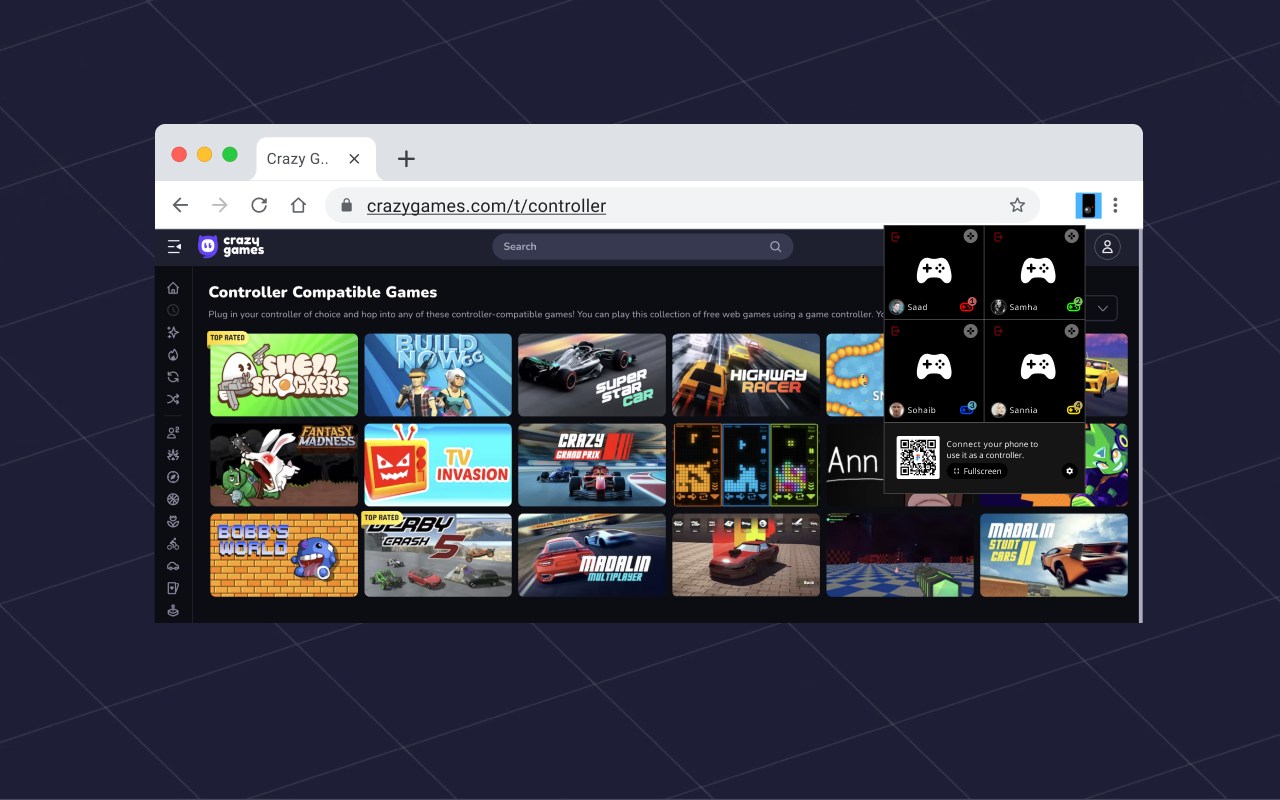Select Saad's player avatar

pos(897,307)
